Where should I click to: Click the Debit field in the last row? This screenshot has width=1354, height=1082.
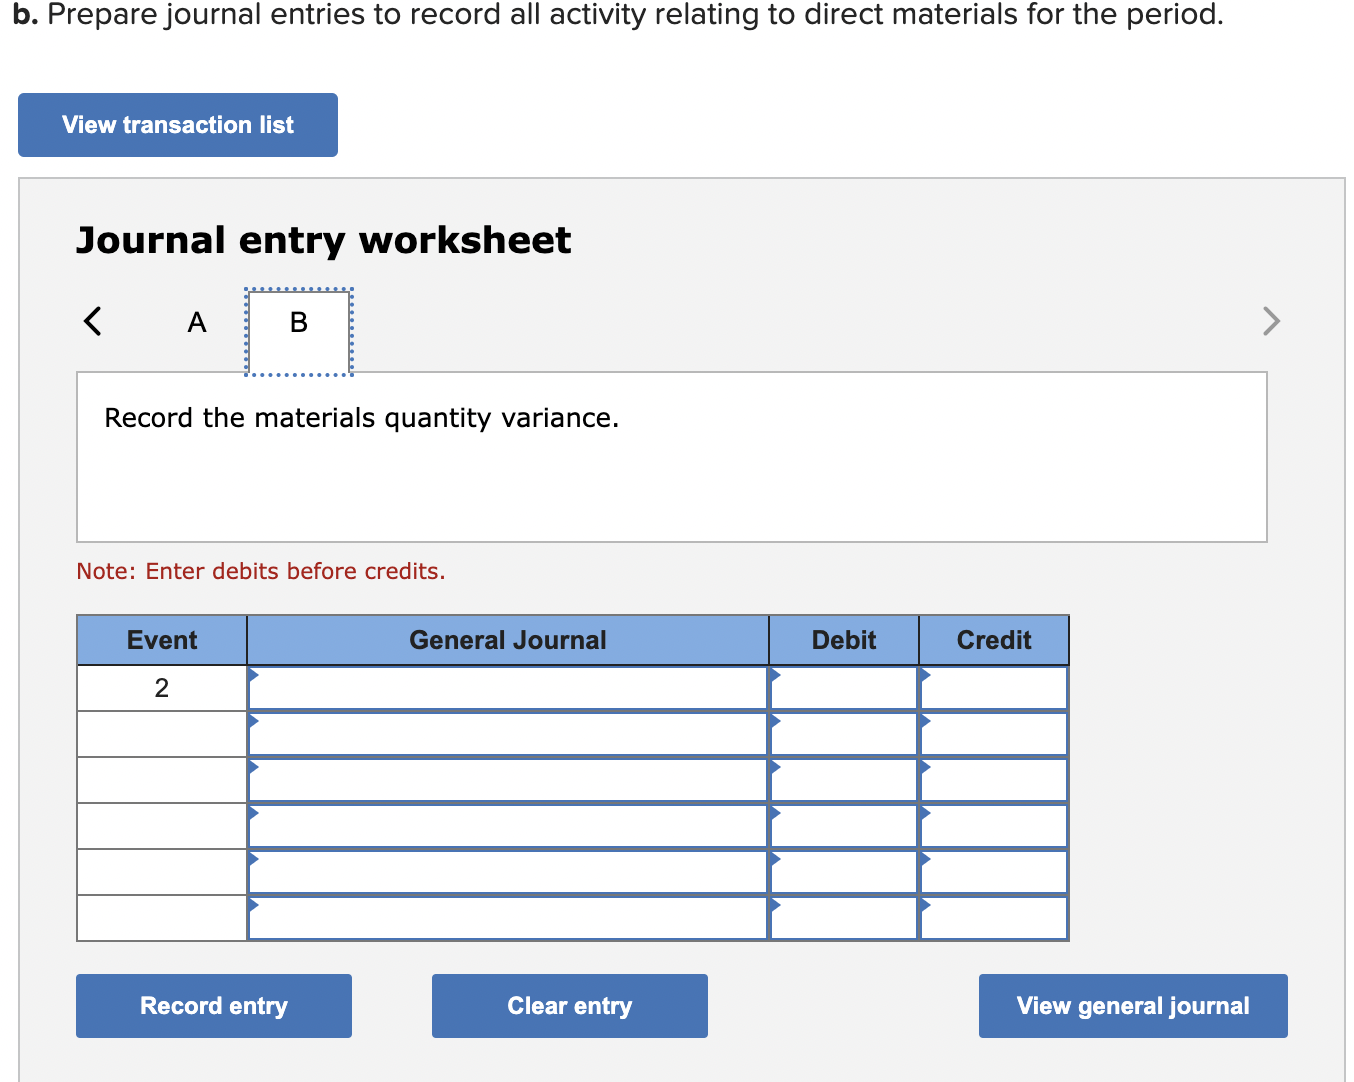(x=843, y=917)
